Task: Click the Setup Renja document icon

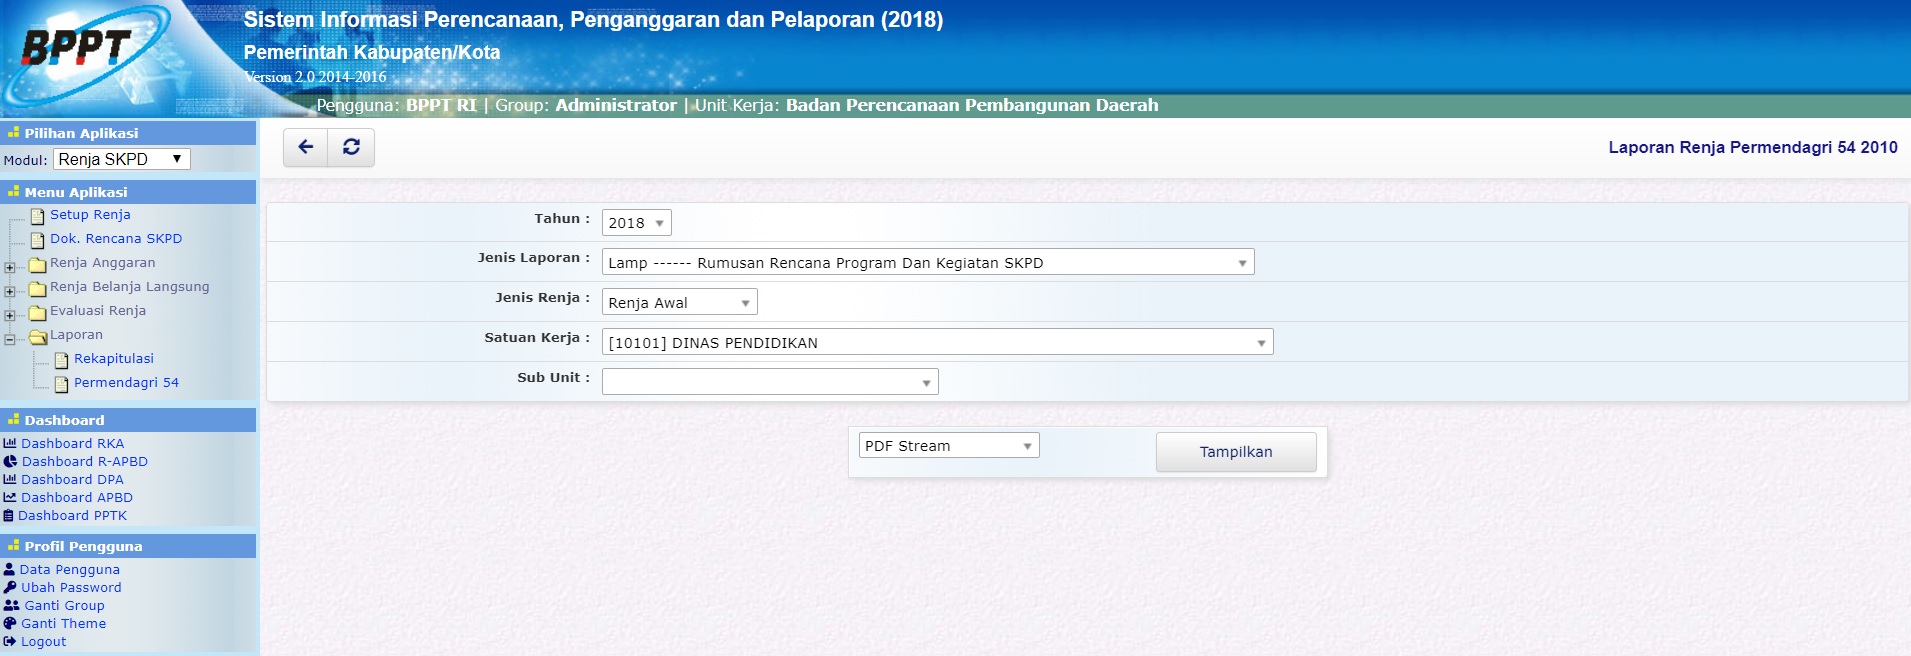Action: click(x=38, y=216)
